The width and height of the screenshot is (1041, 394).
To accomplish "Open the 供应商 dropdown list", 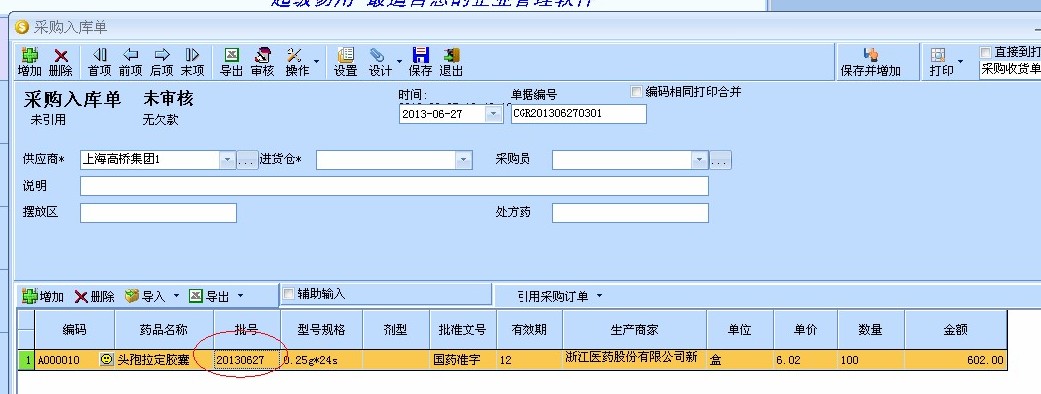I will tap(227, 160).
